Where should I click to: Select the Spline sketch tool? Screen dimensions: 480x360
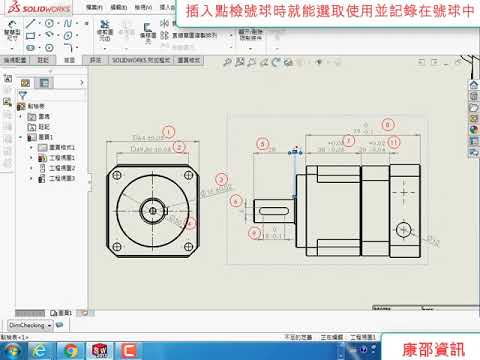68,23
